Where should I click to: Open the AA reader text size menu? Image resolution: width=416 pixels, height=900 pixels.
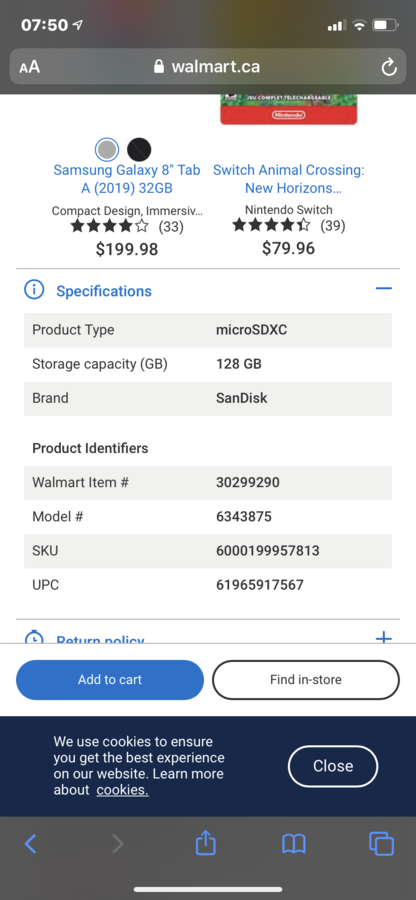pyautogui.click(x=29, y=67)
